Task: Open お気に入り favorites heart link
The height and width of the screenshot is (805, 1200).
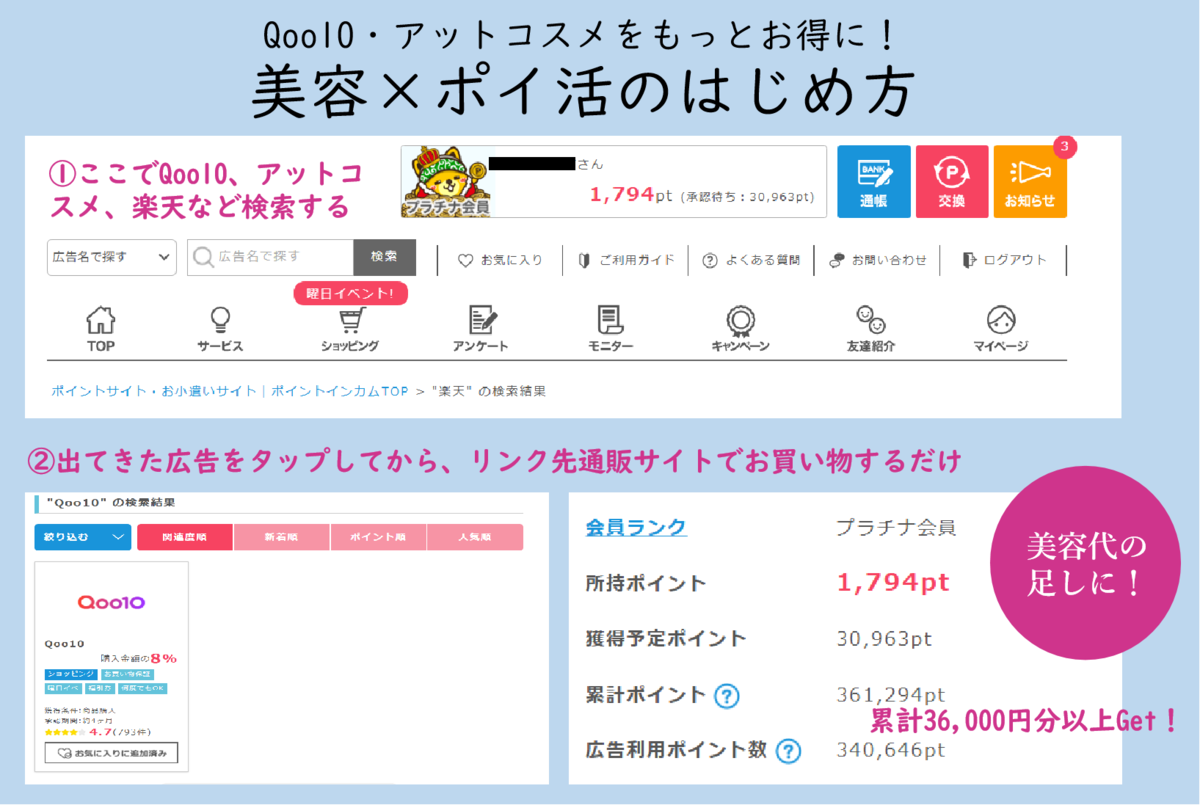Action: [x=500, y=260]
